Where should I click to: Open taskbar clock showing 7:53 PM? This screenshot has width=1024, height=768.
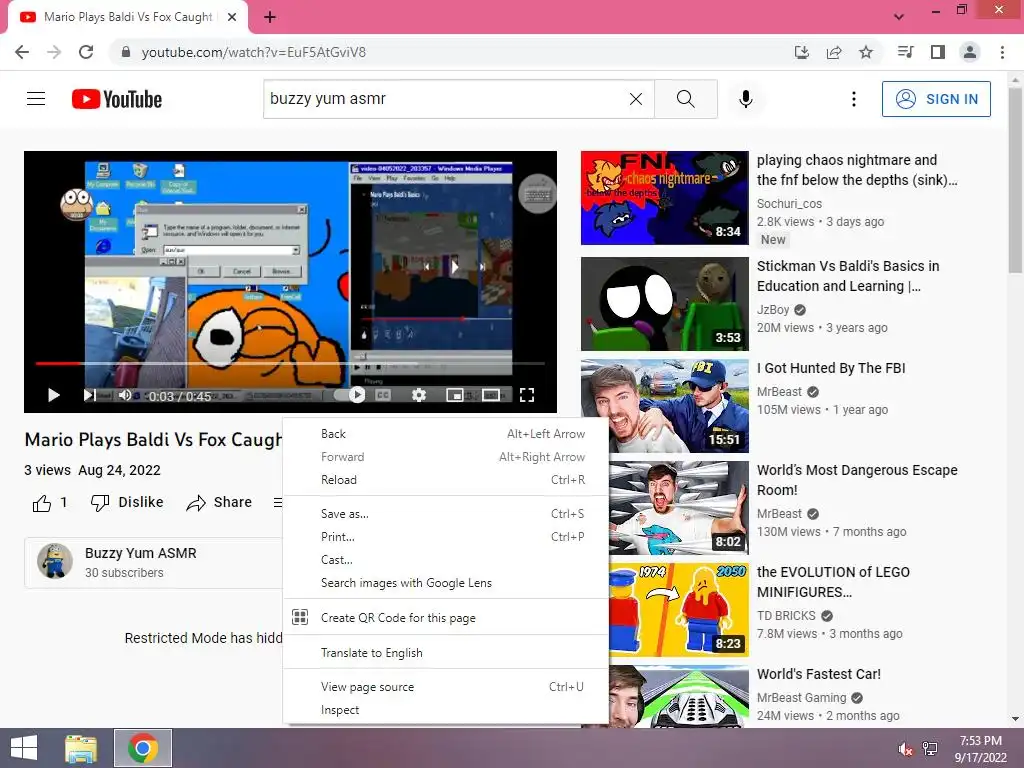pyautogui.click(x=980, y=749)
